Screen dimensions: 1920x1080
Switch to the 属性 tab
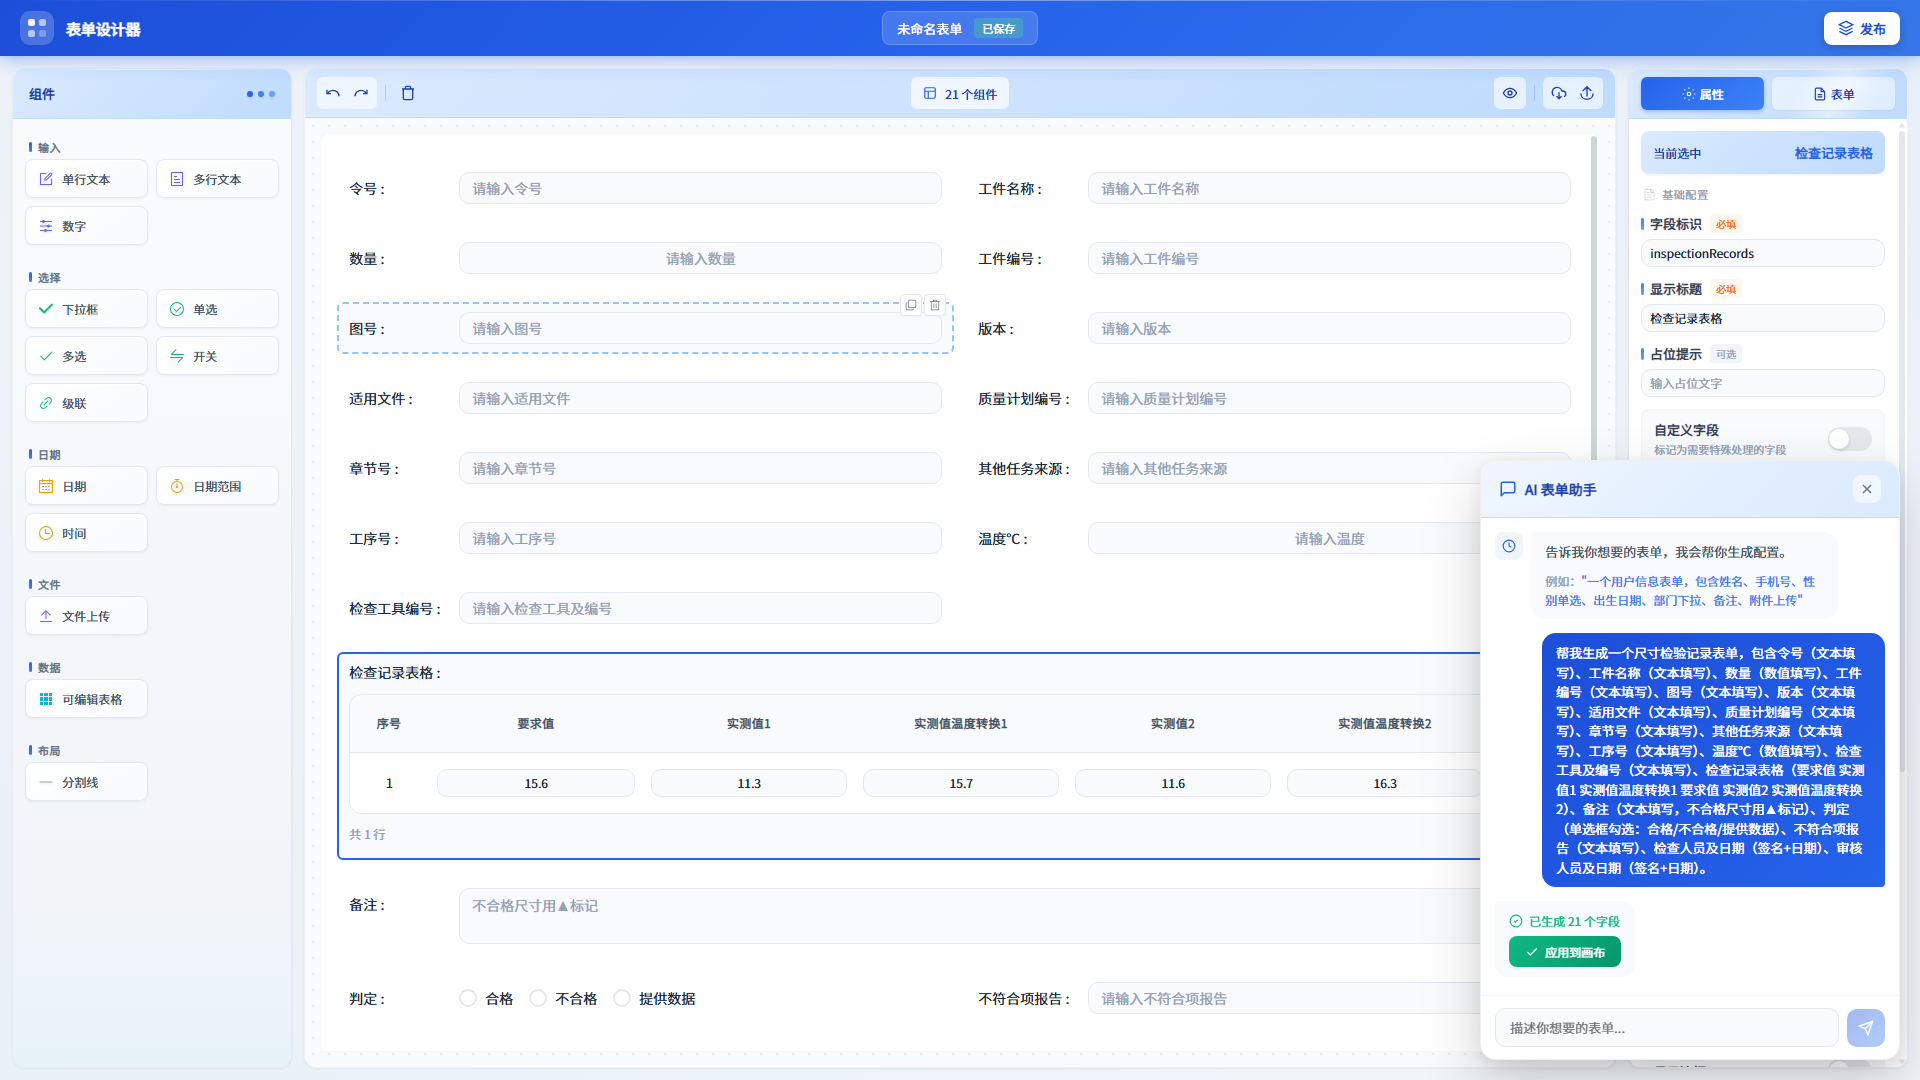[1702, 94]
